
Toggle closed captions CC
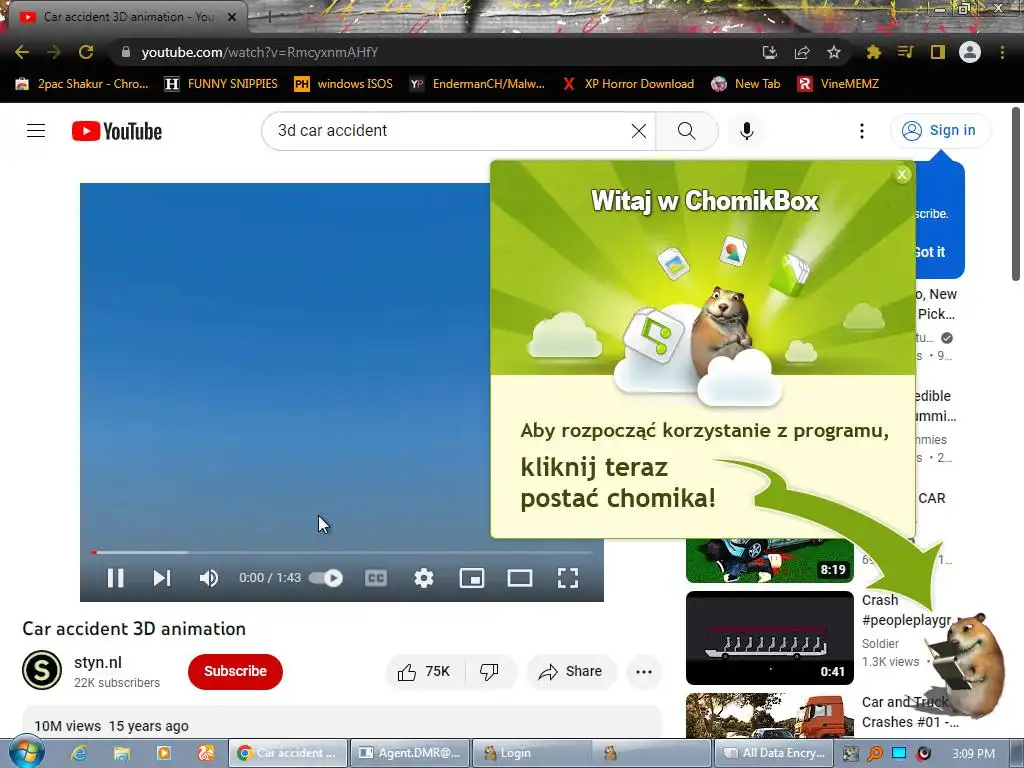coord(376,578)
